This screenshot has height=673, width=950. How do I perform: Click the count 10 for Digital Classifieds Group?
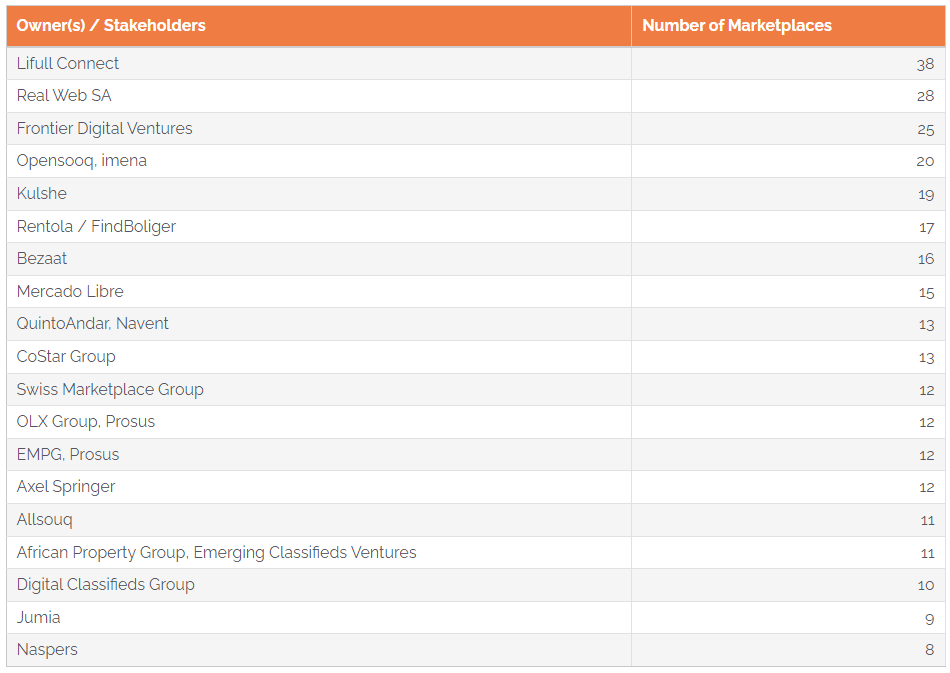click(x=926, y=586)
